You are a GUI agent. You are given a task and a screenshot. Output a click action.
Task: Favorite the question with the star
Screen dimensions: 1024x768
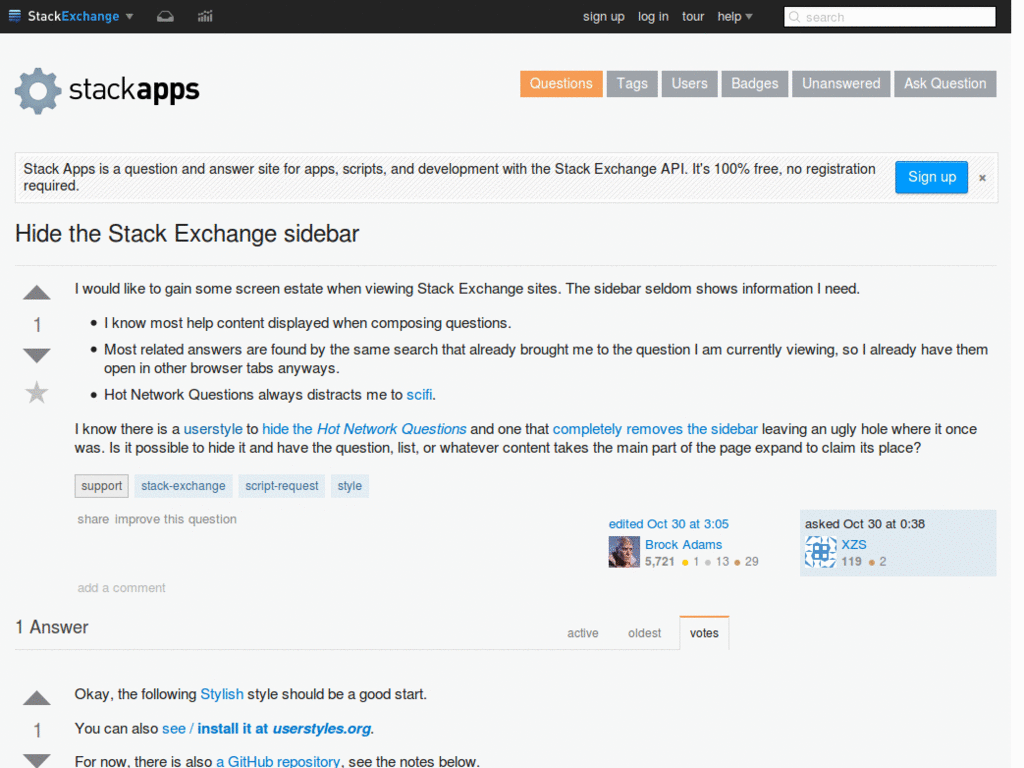(37, 392)
